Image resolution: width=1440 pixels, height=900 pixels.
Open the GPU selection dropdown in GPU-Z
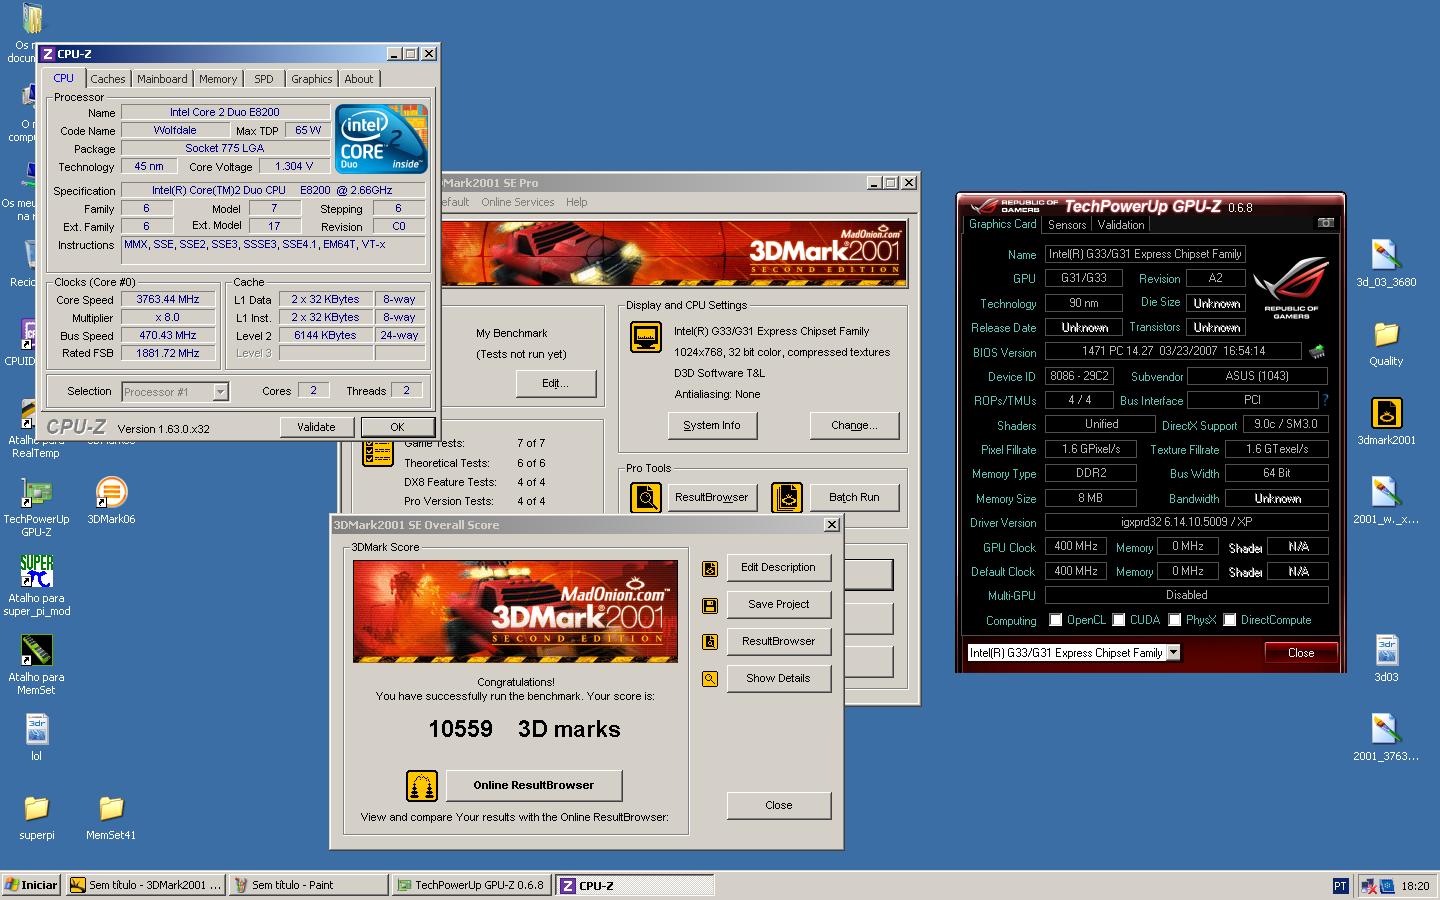click(1173, 652)
